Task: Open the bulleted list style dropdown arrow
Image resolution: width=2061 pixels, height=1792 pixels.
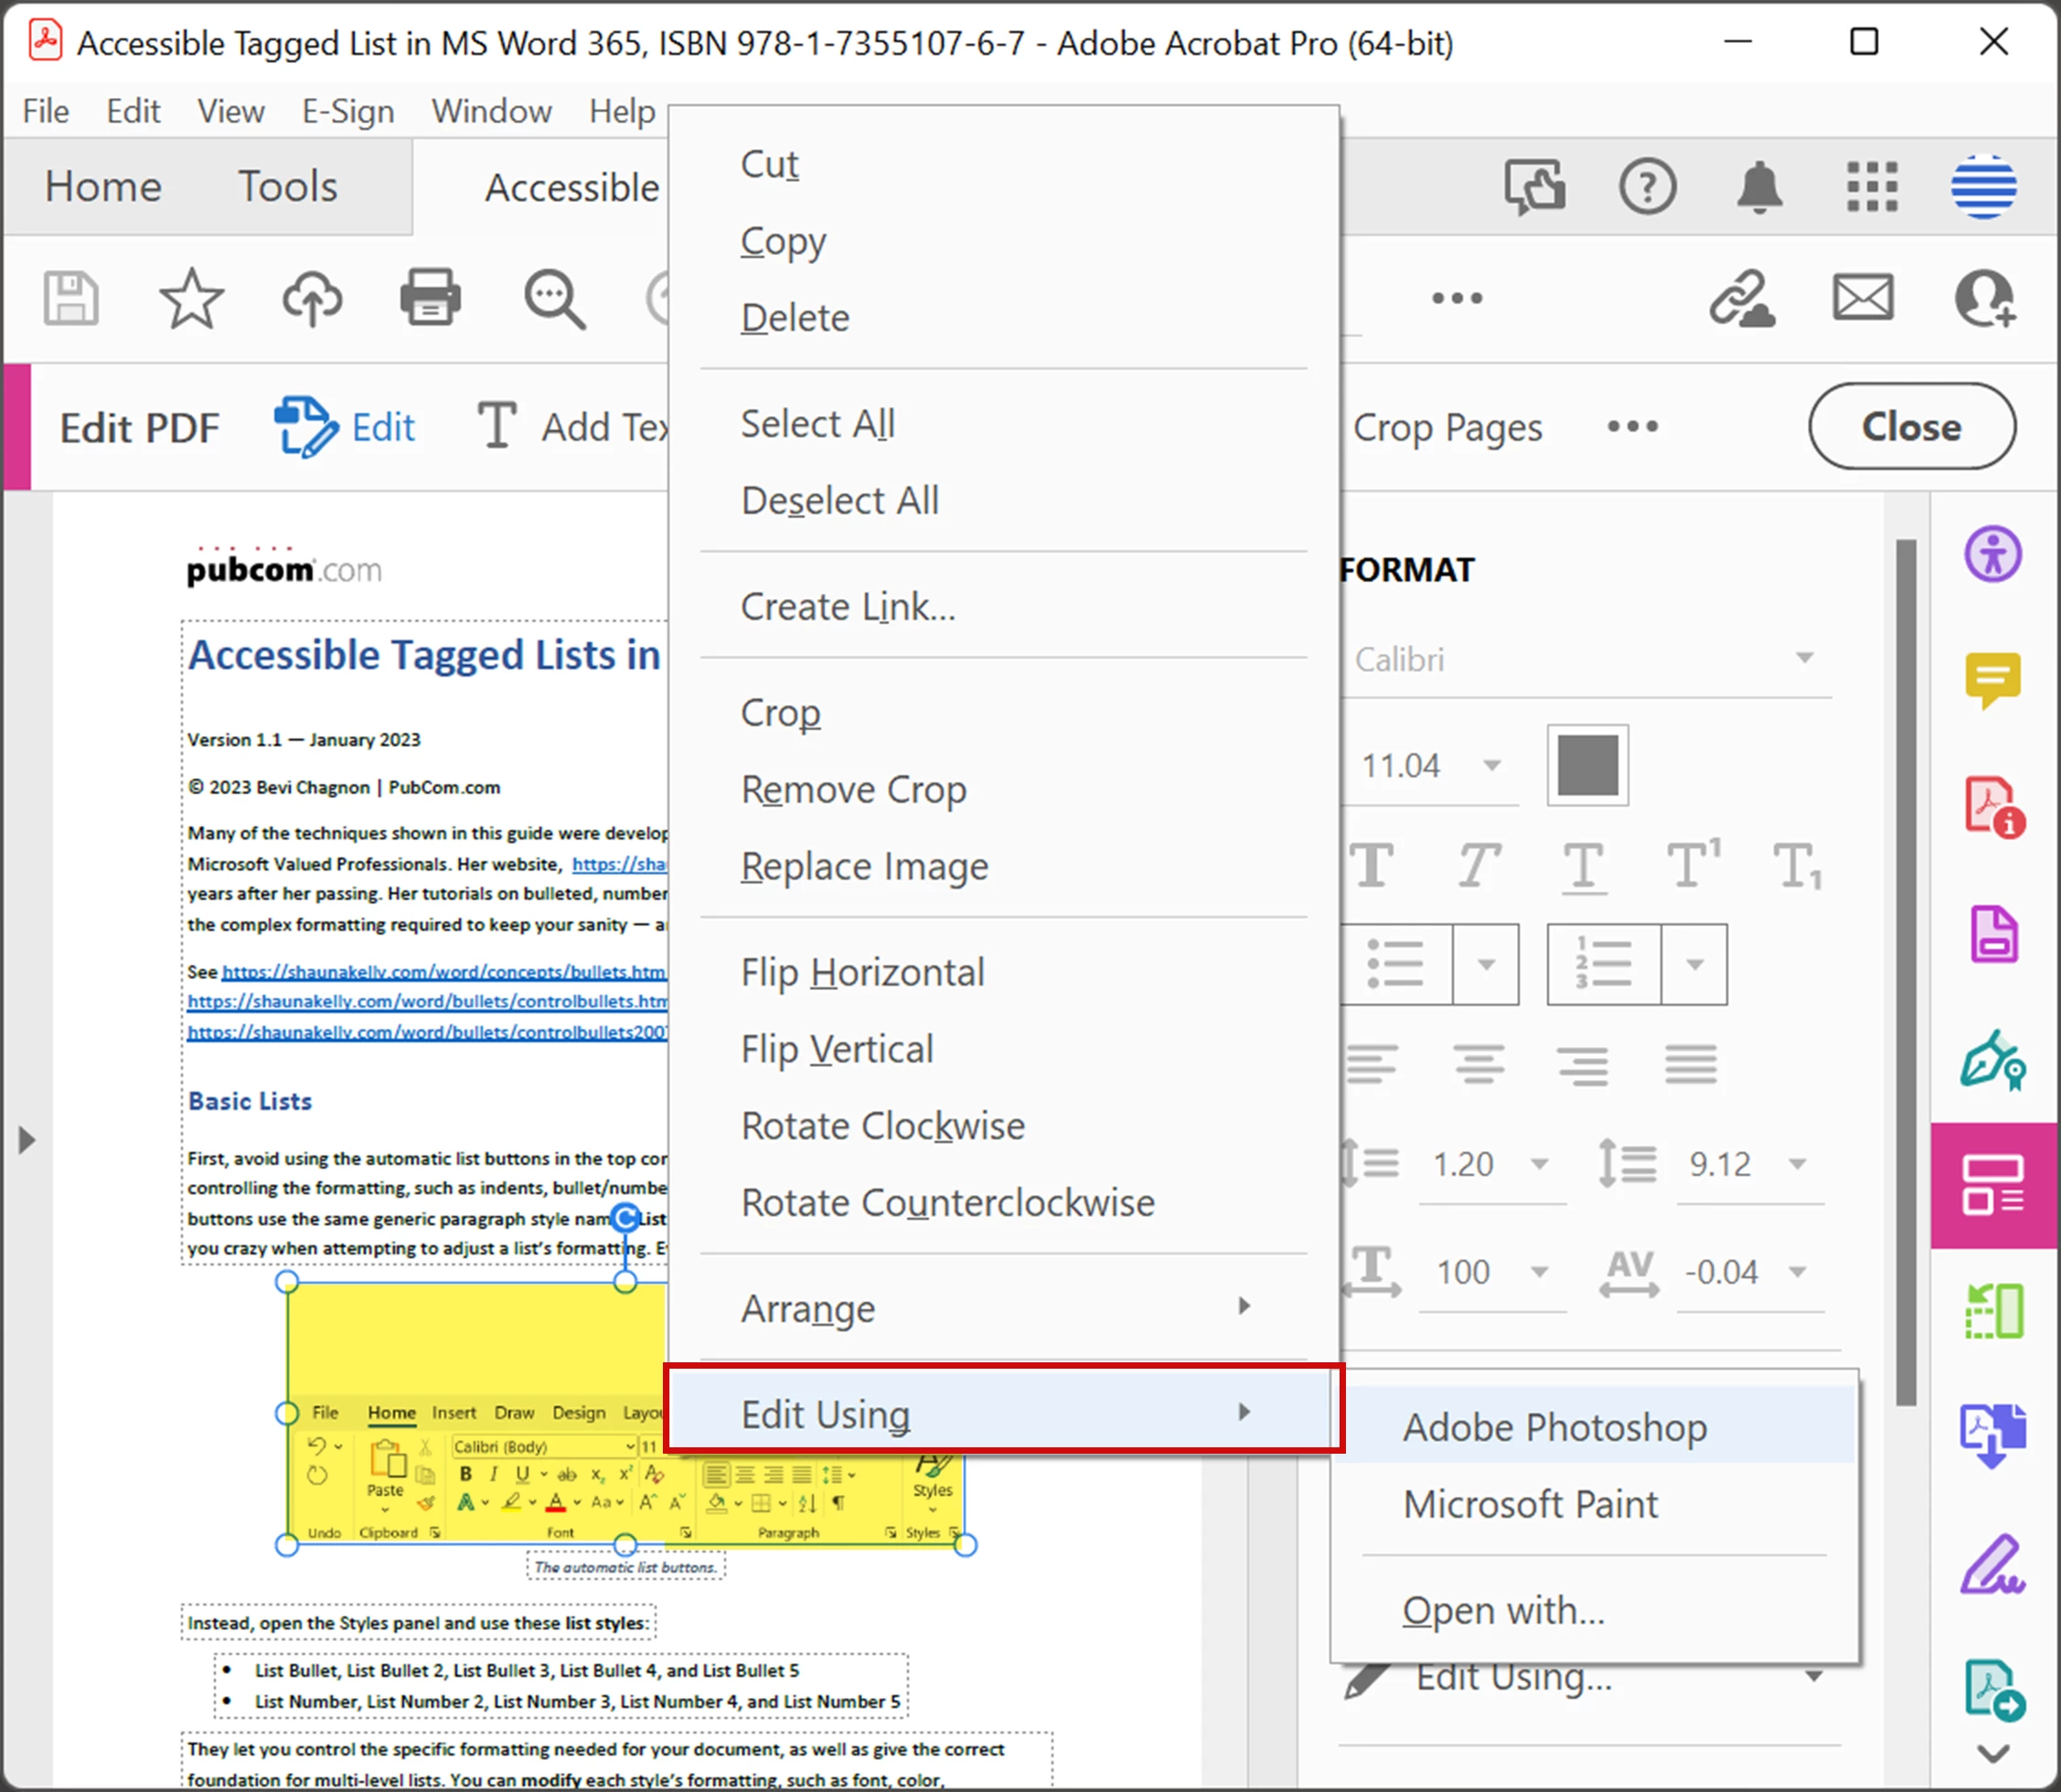Action: tap(1486, 965)
